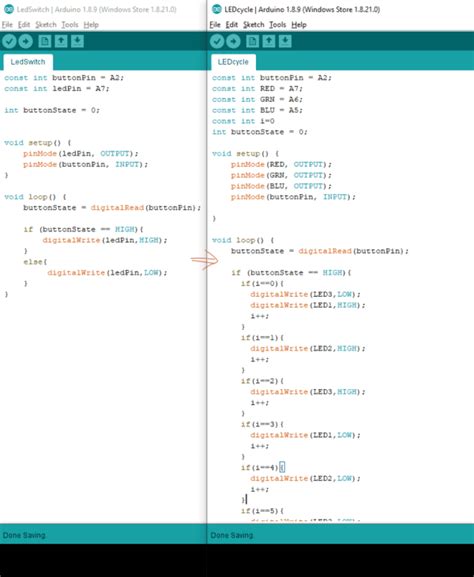Viewport: 474px width, 577px height.
Task: Click 'digitalWrite(LED2,LOW);' line
Action: click(x=305, y=478)
